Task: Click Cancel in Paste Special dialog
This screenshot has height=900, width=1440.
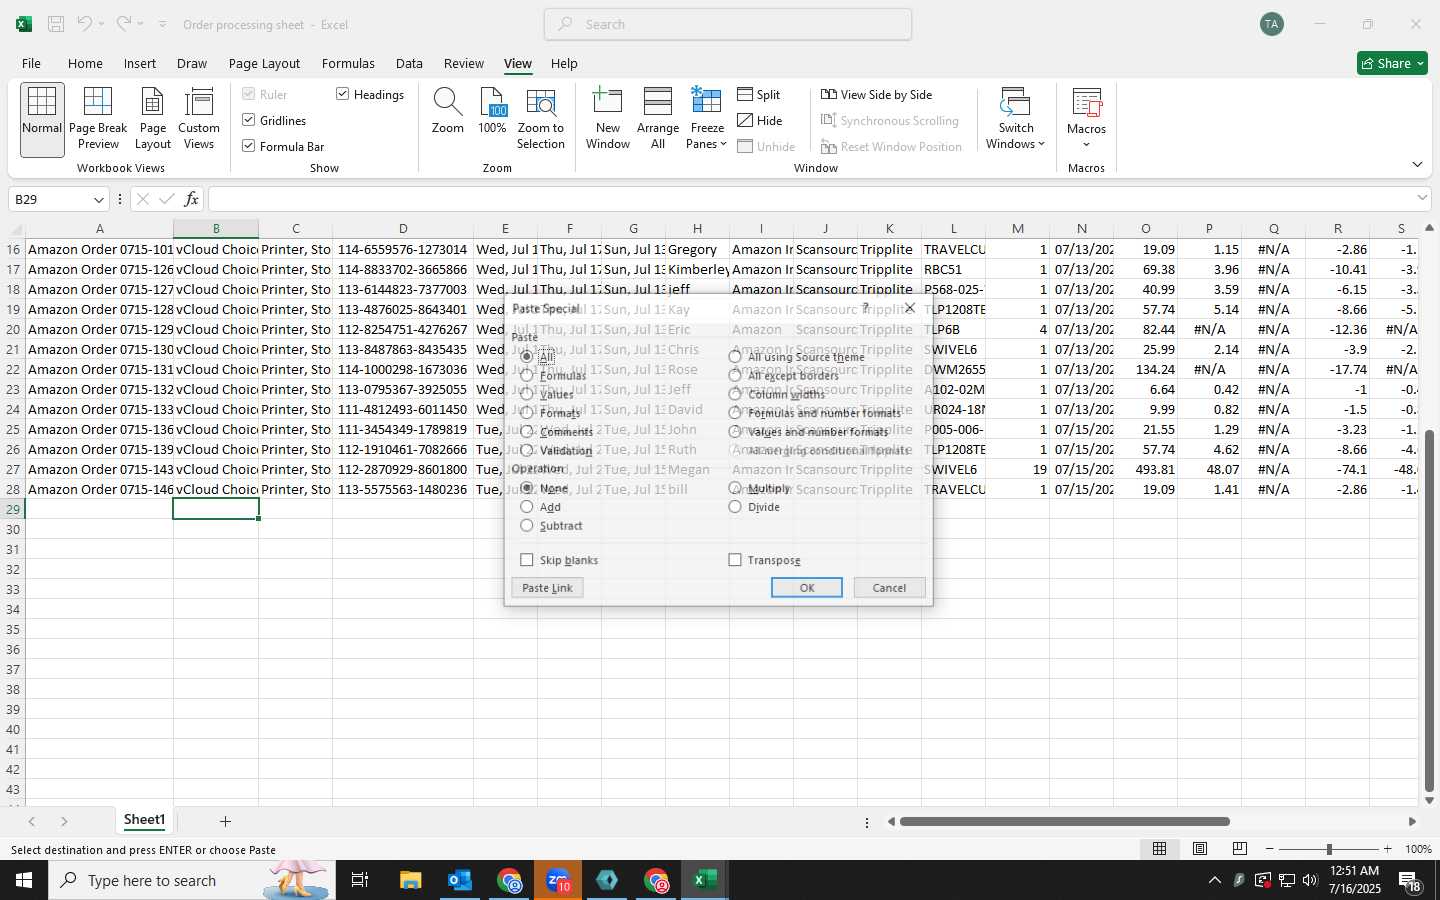Action: tap(889, 588)
